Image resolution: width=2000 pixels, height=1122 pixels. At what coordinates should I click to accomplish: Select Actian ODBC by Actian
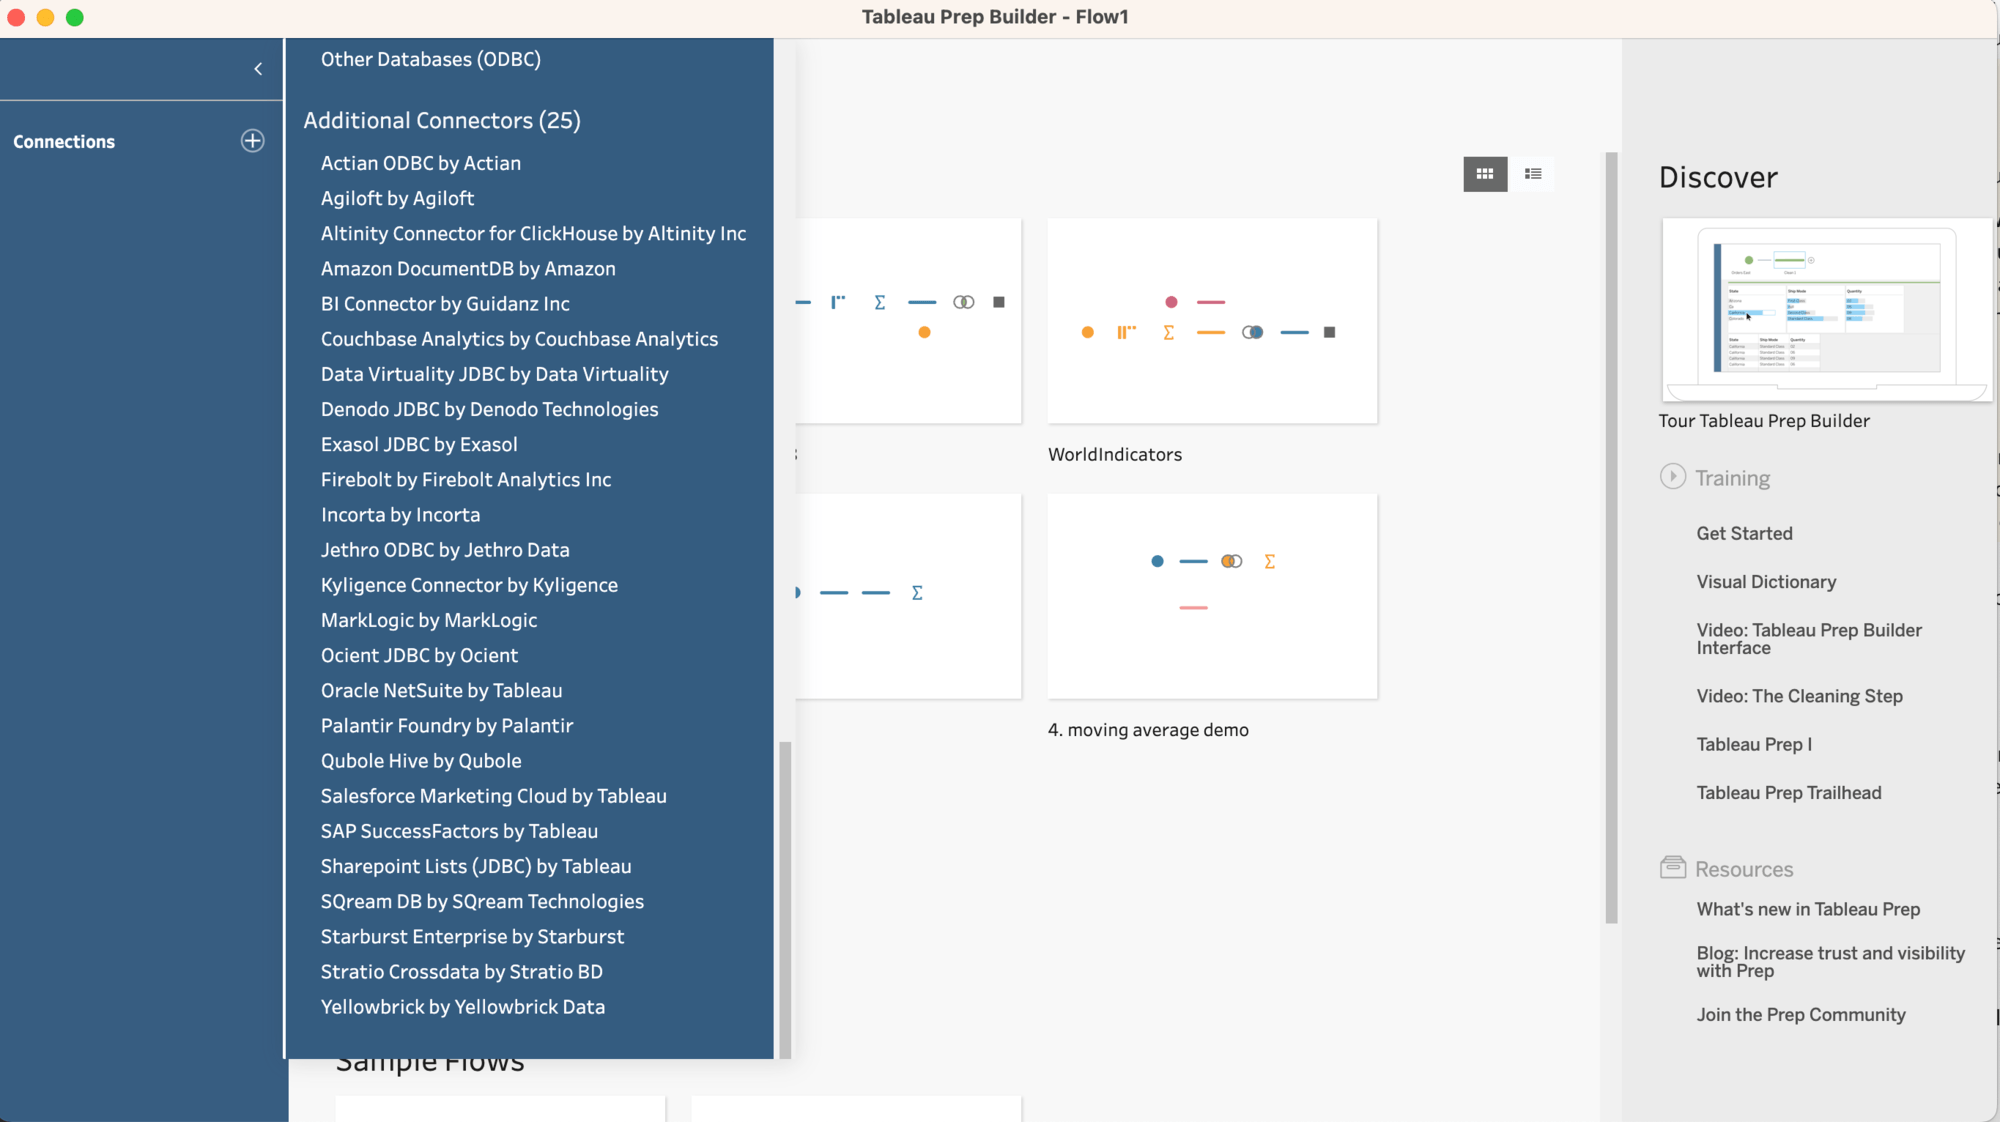(x=421, y=164)
